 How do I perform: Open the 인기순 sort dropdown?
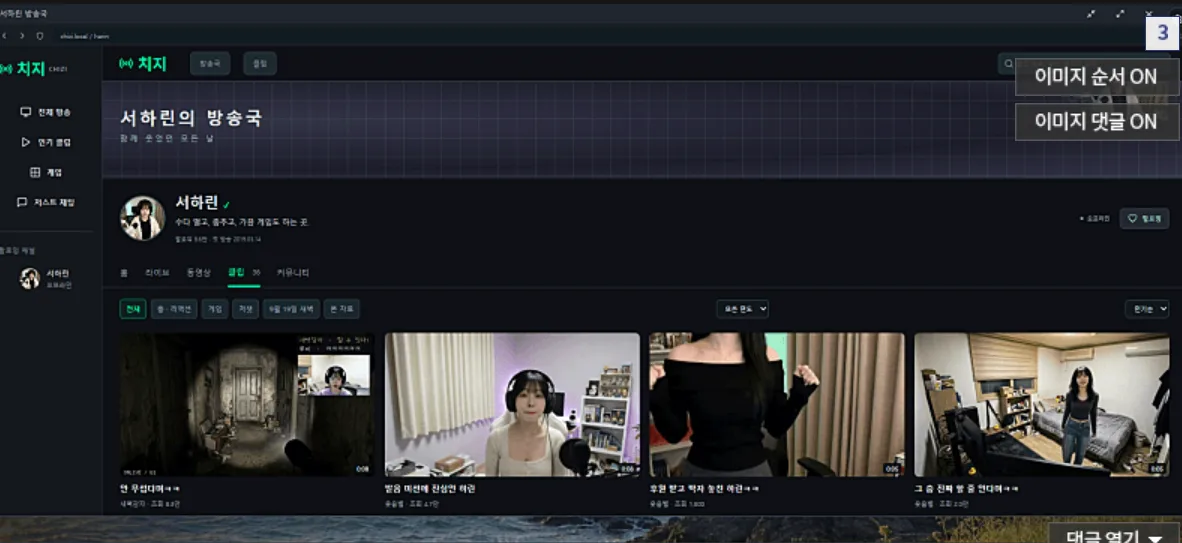coord(1147,308)
